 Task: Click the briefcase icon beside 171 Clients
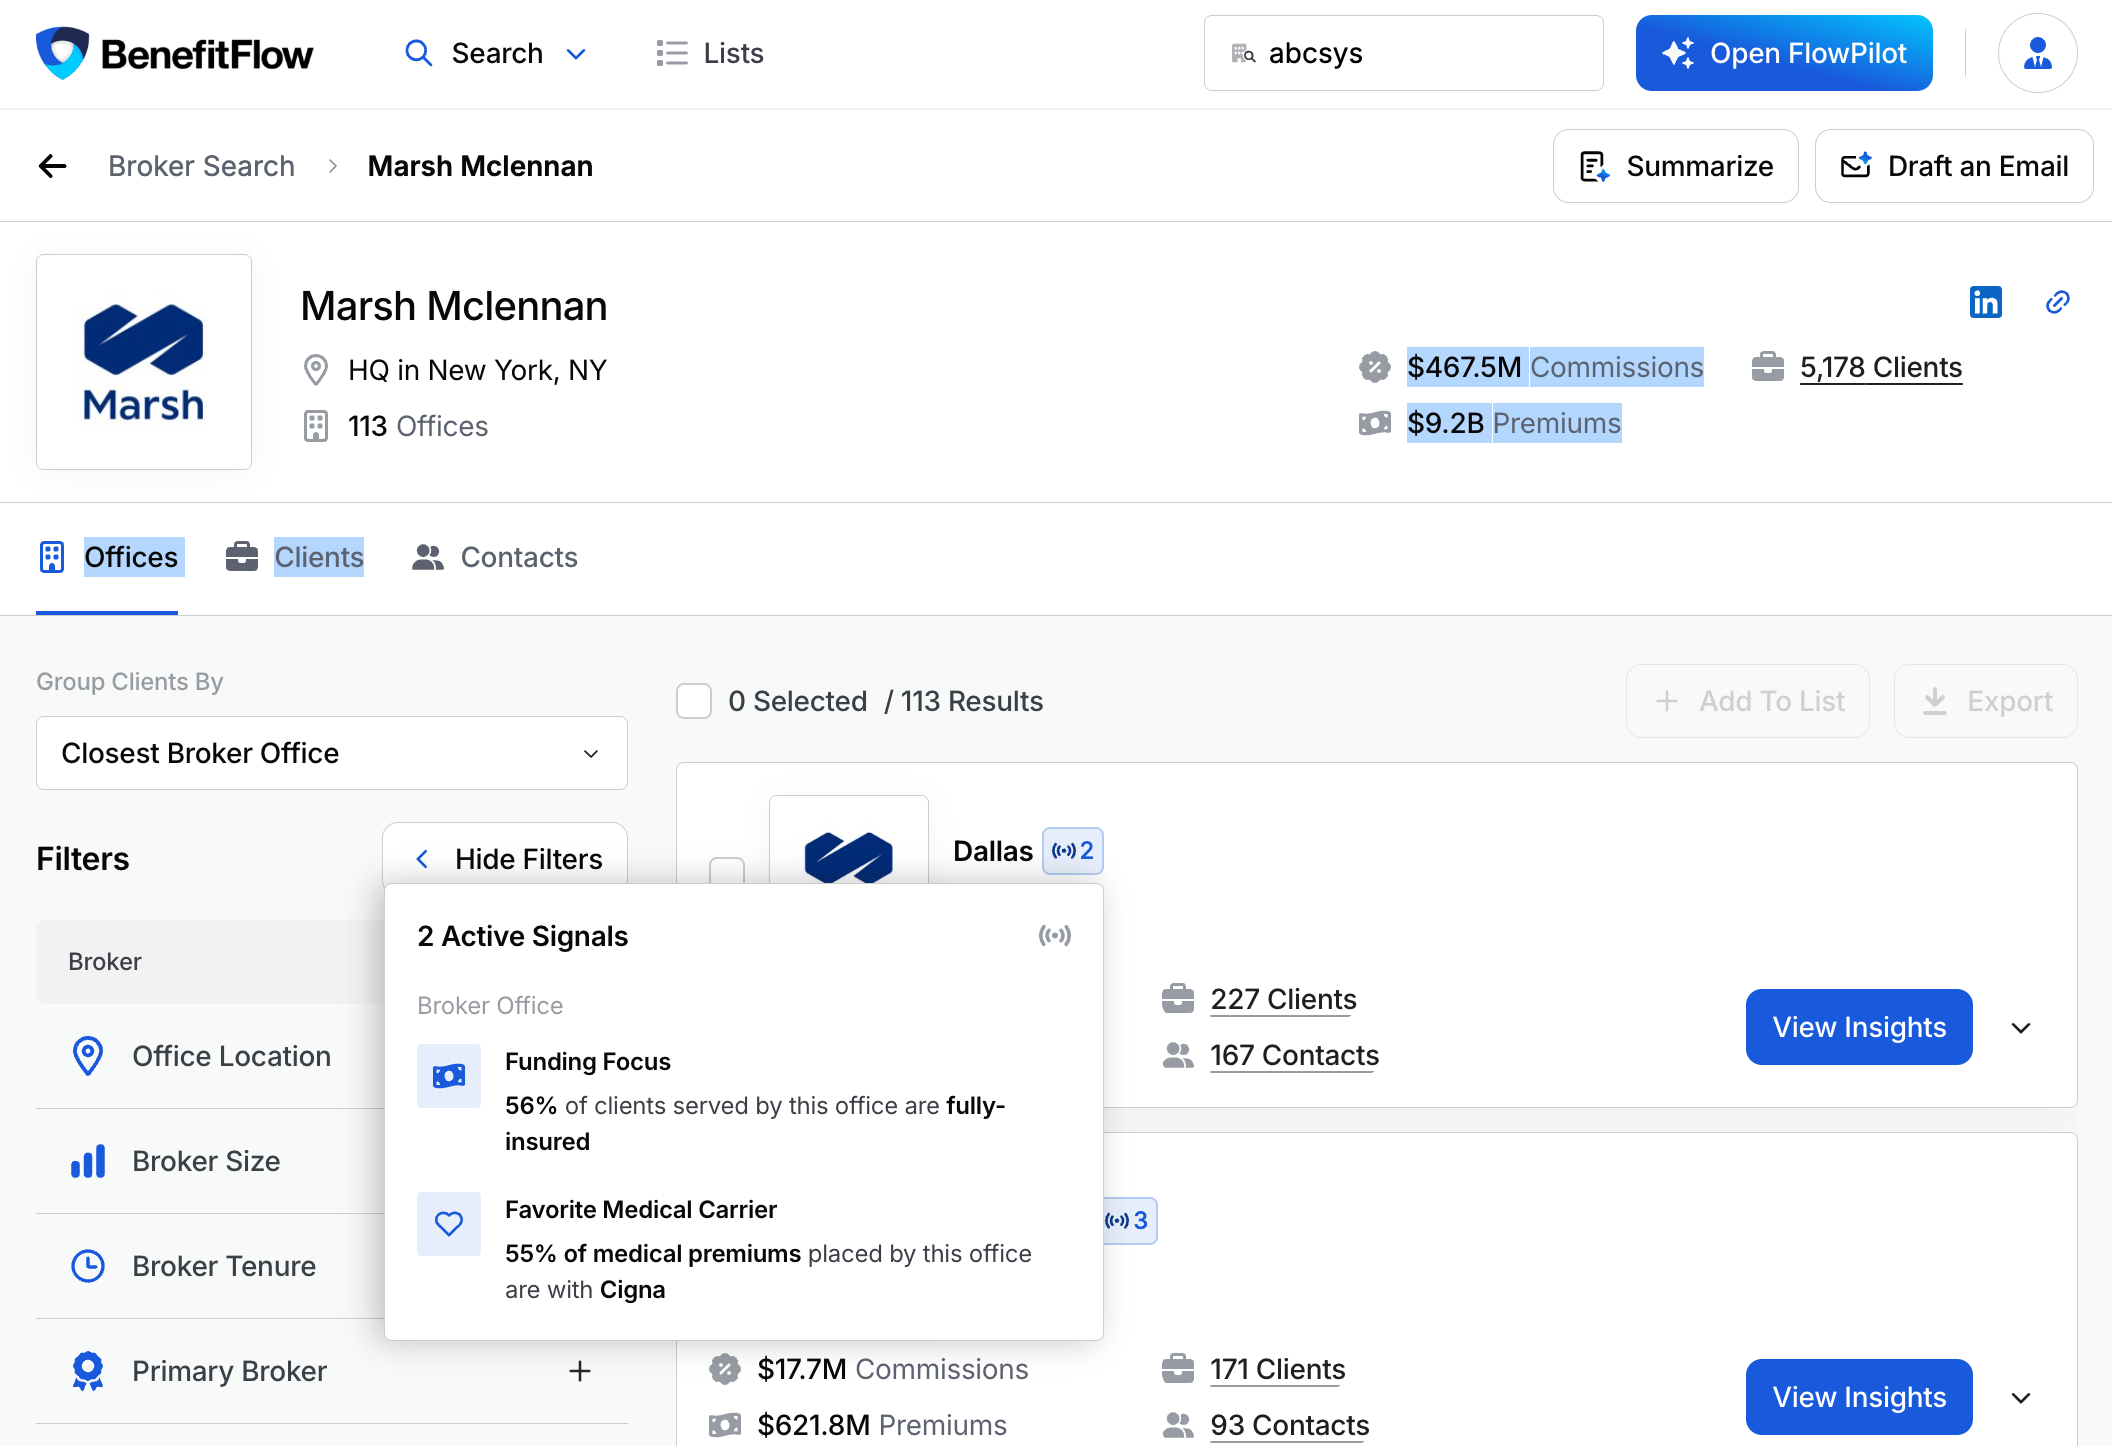click(x=1178, y=1369)
